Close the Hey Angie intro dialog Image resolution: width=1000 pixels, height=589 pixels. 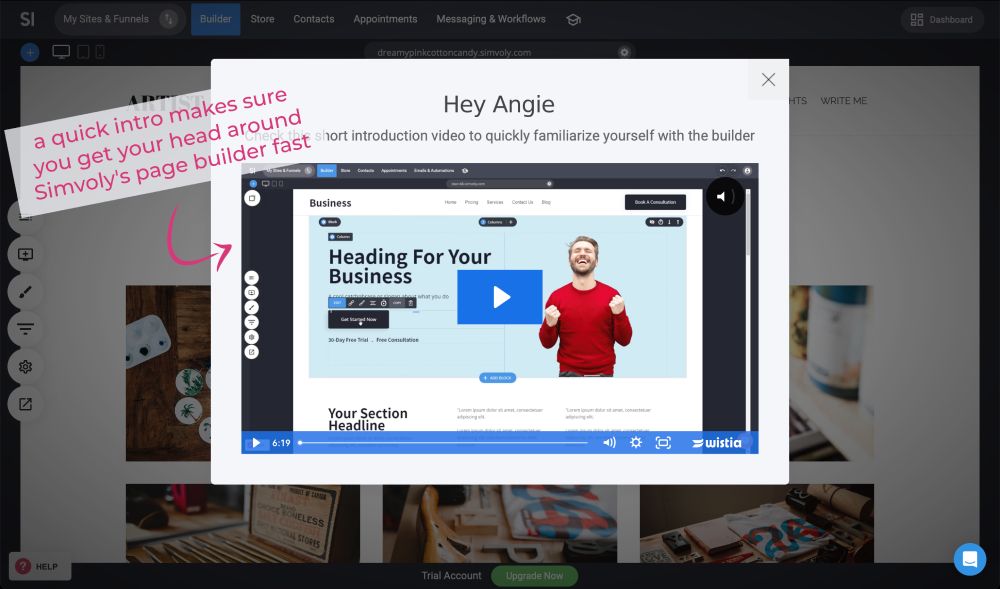pyautogui.click(x=768, y=80)
